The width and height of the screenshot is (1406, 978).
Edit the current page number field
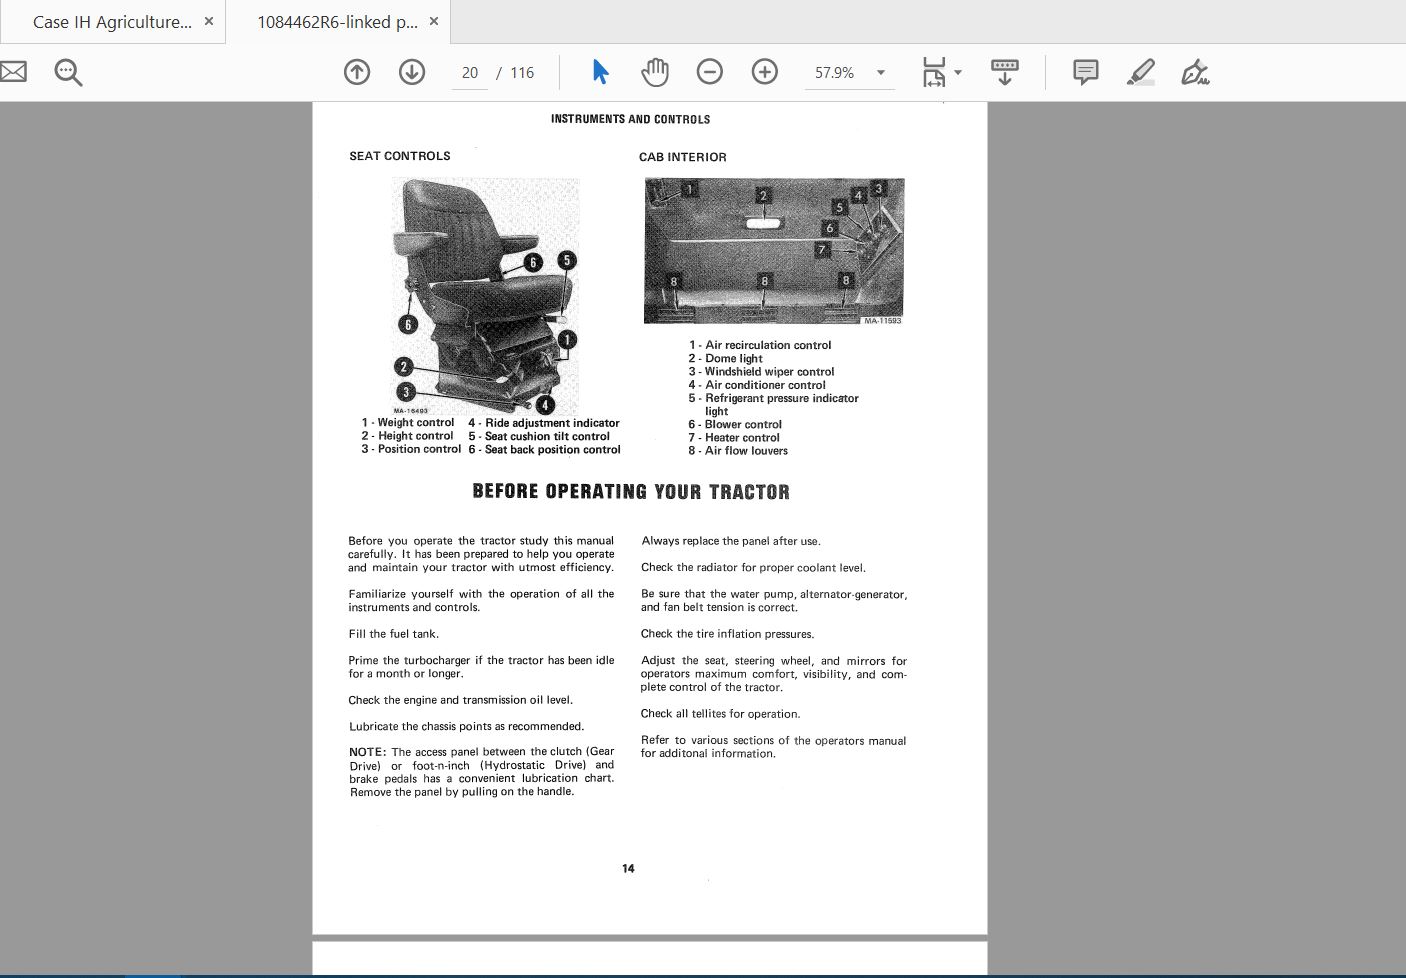coord(470,73)
